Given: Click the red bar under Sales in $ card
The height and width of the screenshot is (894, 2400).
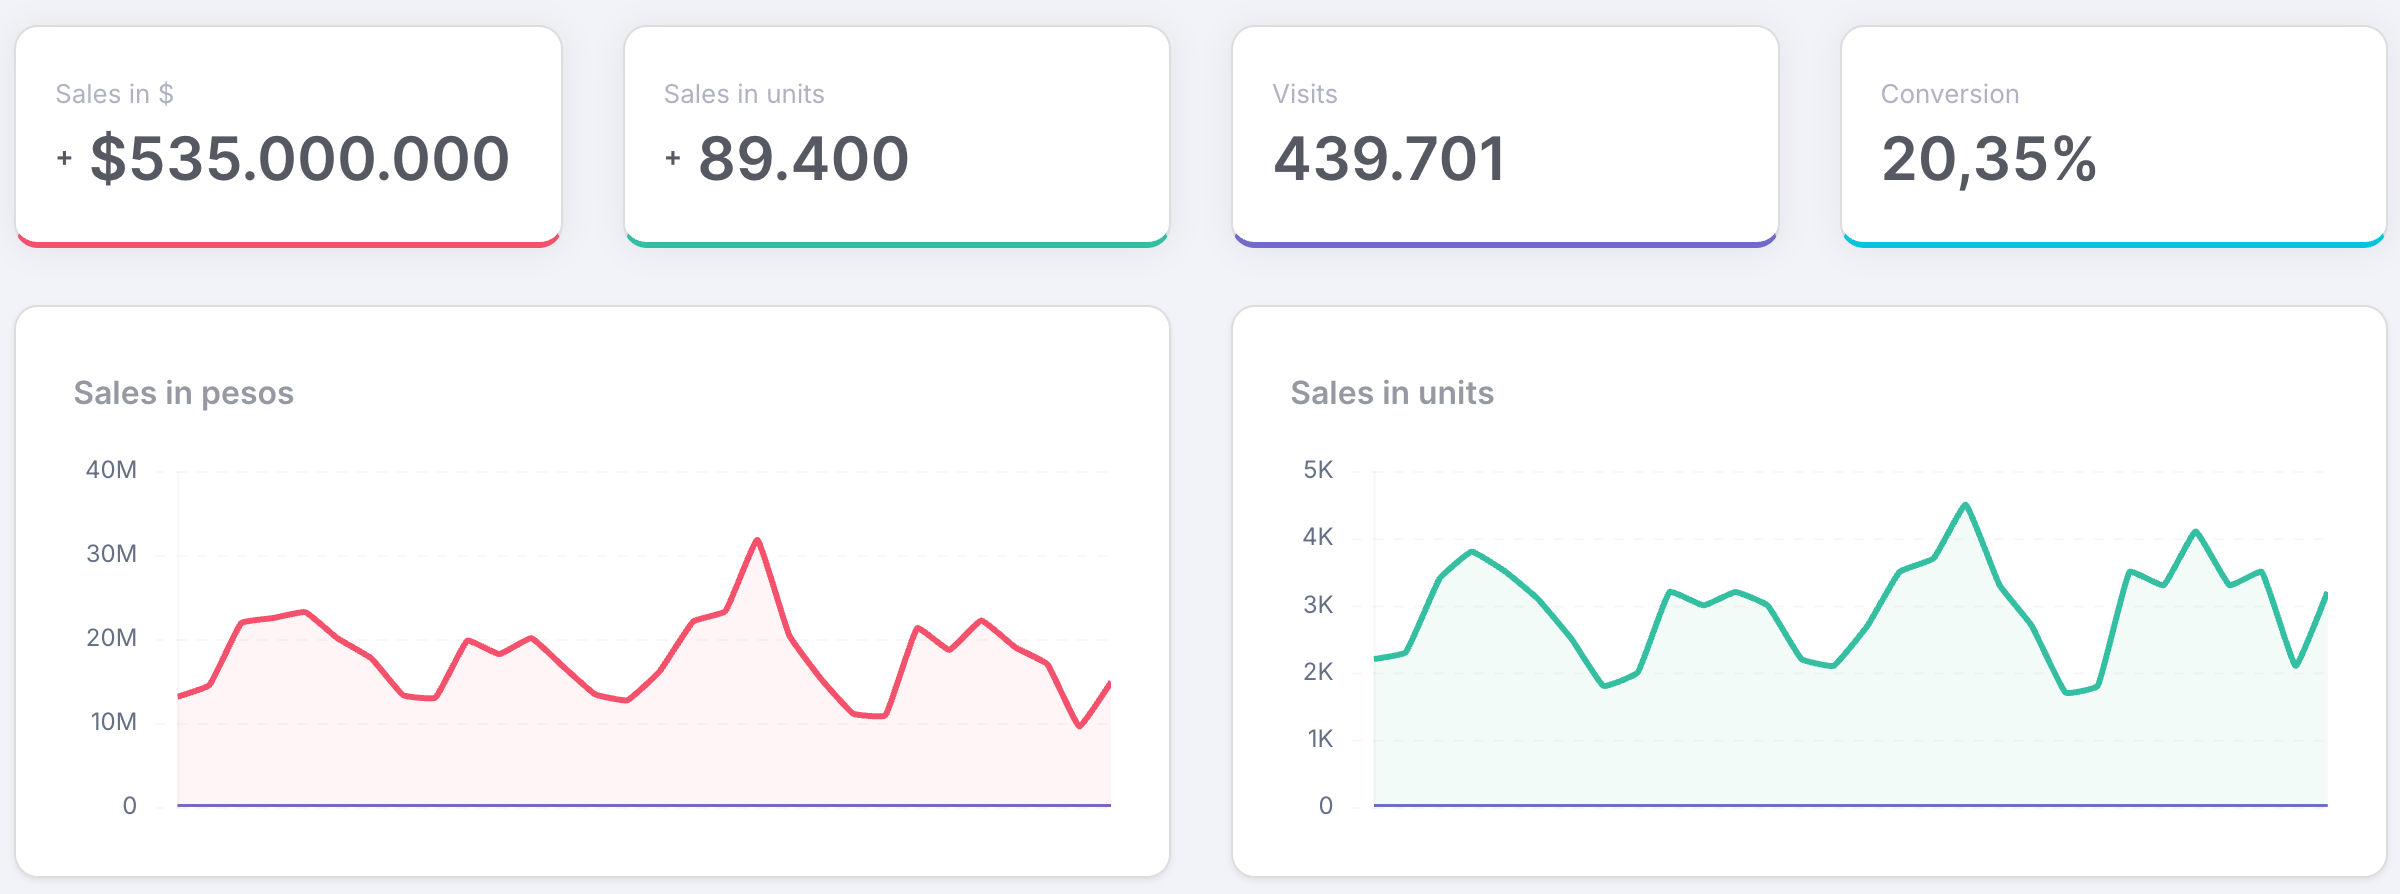Looking at the screenshot, I should (288, 243).
